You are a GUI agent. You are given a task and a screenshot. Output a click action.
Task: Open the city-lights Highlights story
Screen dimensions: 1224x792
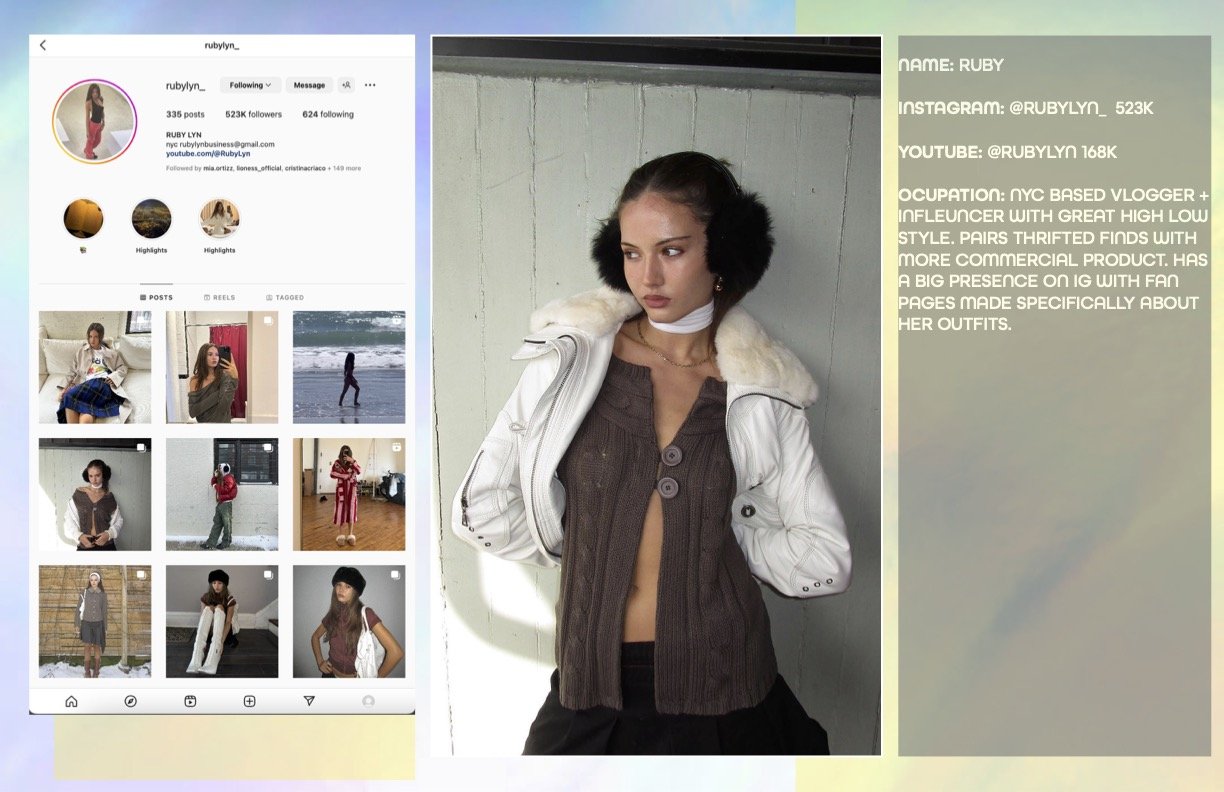click(151, 218)
